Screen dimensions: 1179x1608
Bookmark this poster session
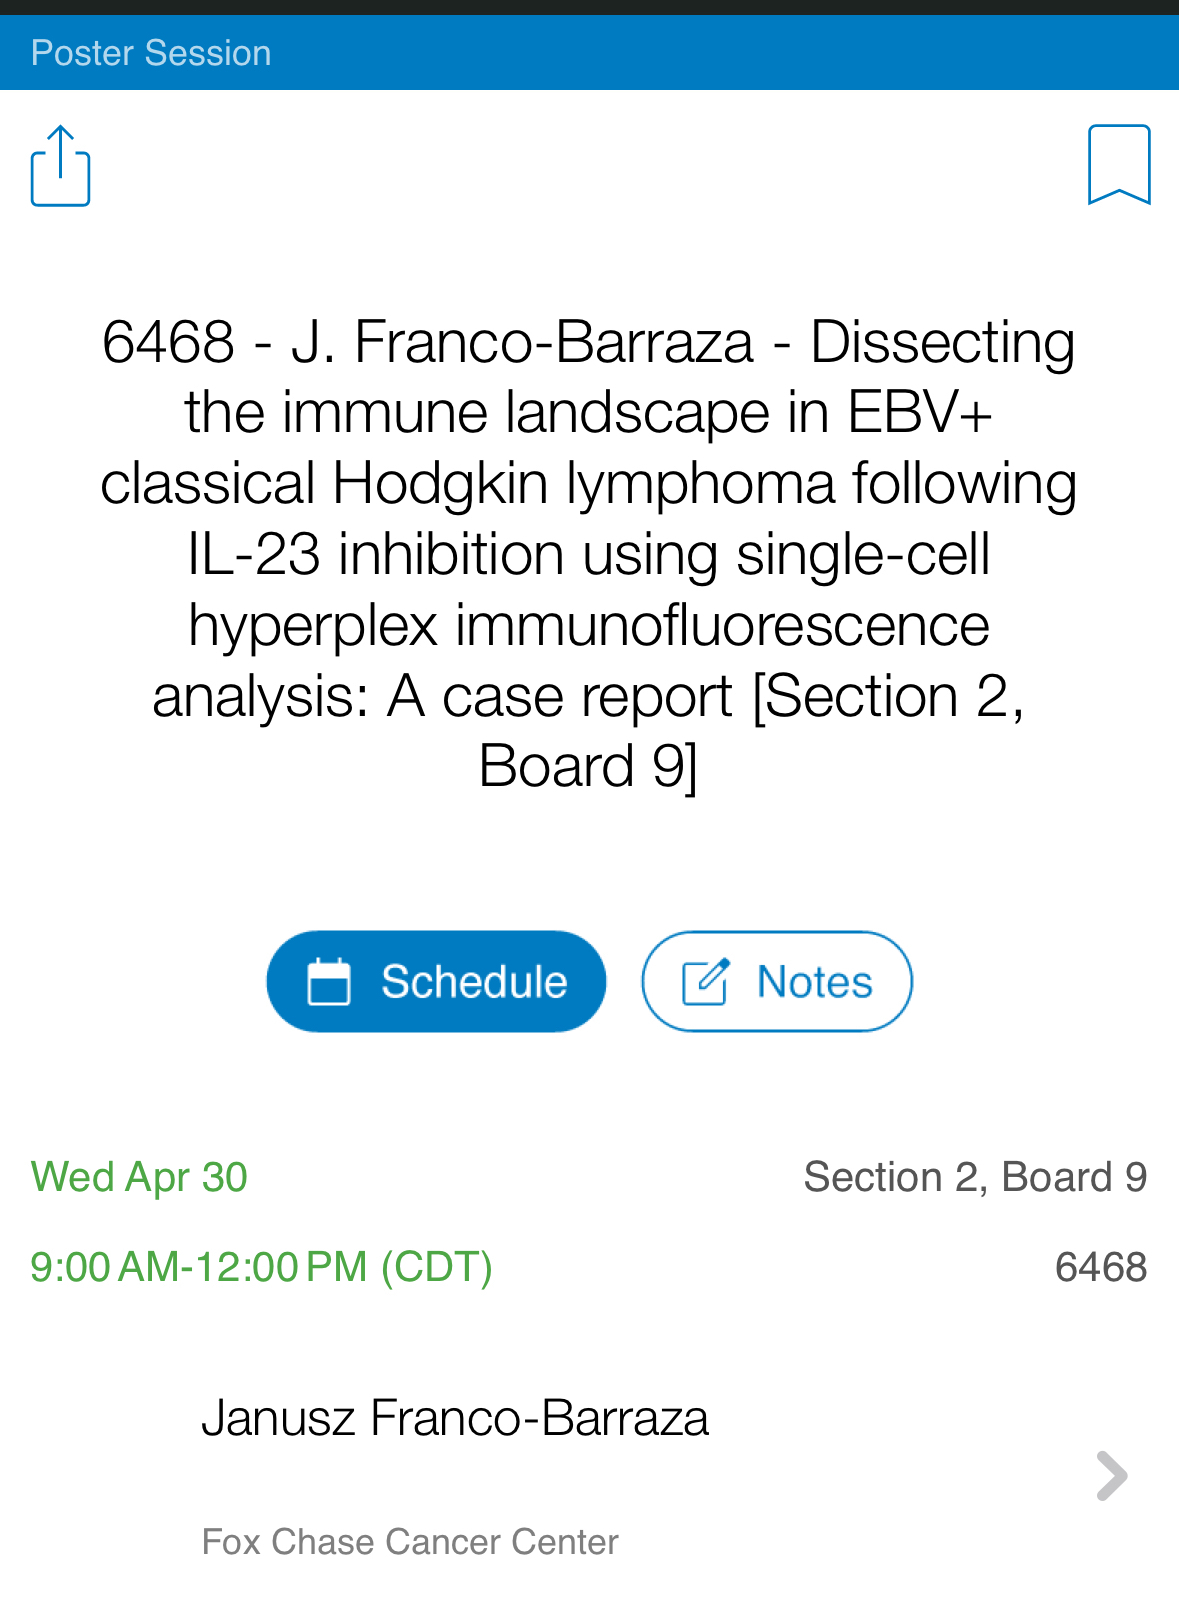click(x=1119, y=165)
